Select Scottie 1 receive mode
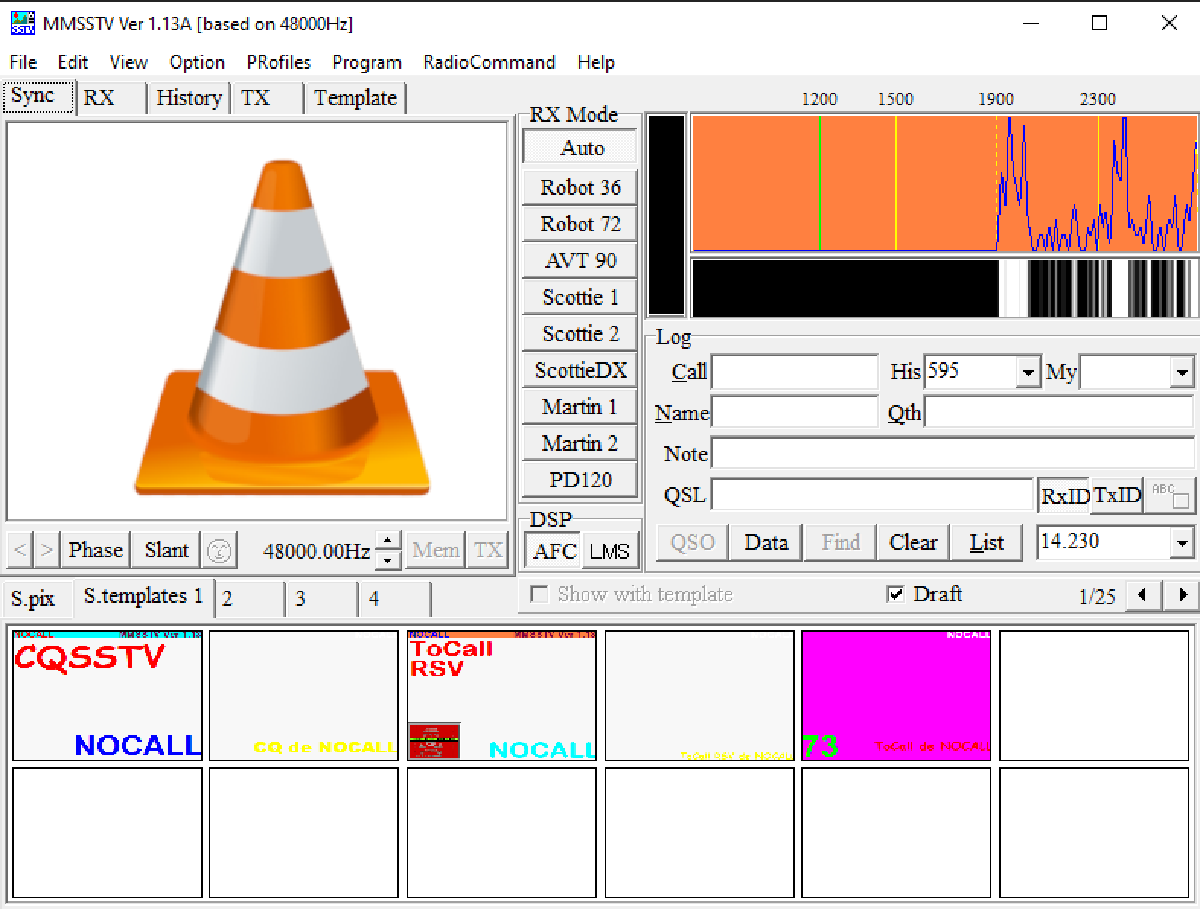The width and height of the screenshot is (1200, 909). click(x=578, y=296)
